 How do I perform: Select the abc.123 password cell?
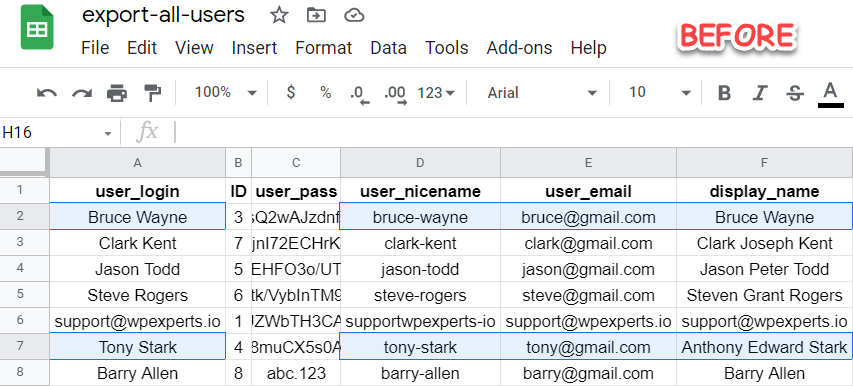tap(296, 373)
